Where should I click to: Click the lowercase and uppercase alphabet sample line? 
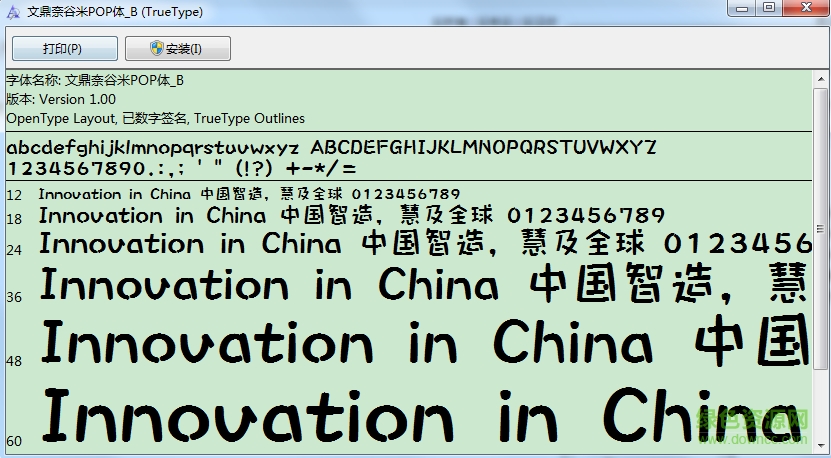pos(332,147)
